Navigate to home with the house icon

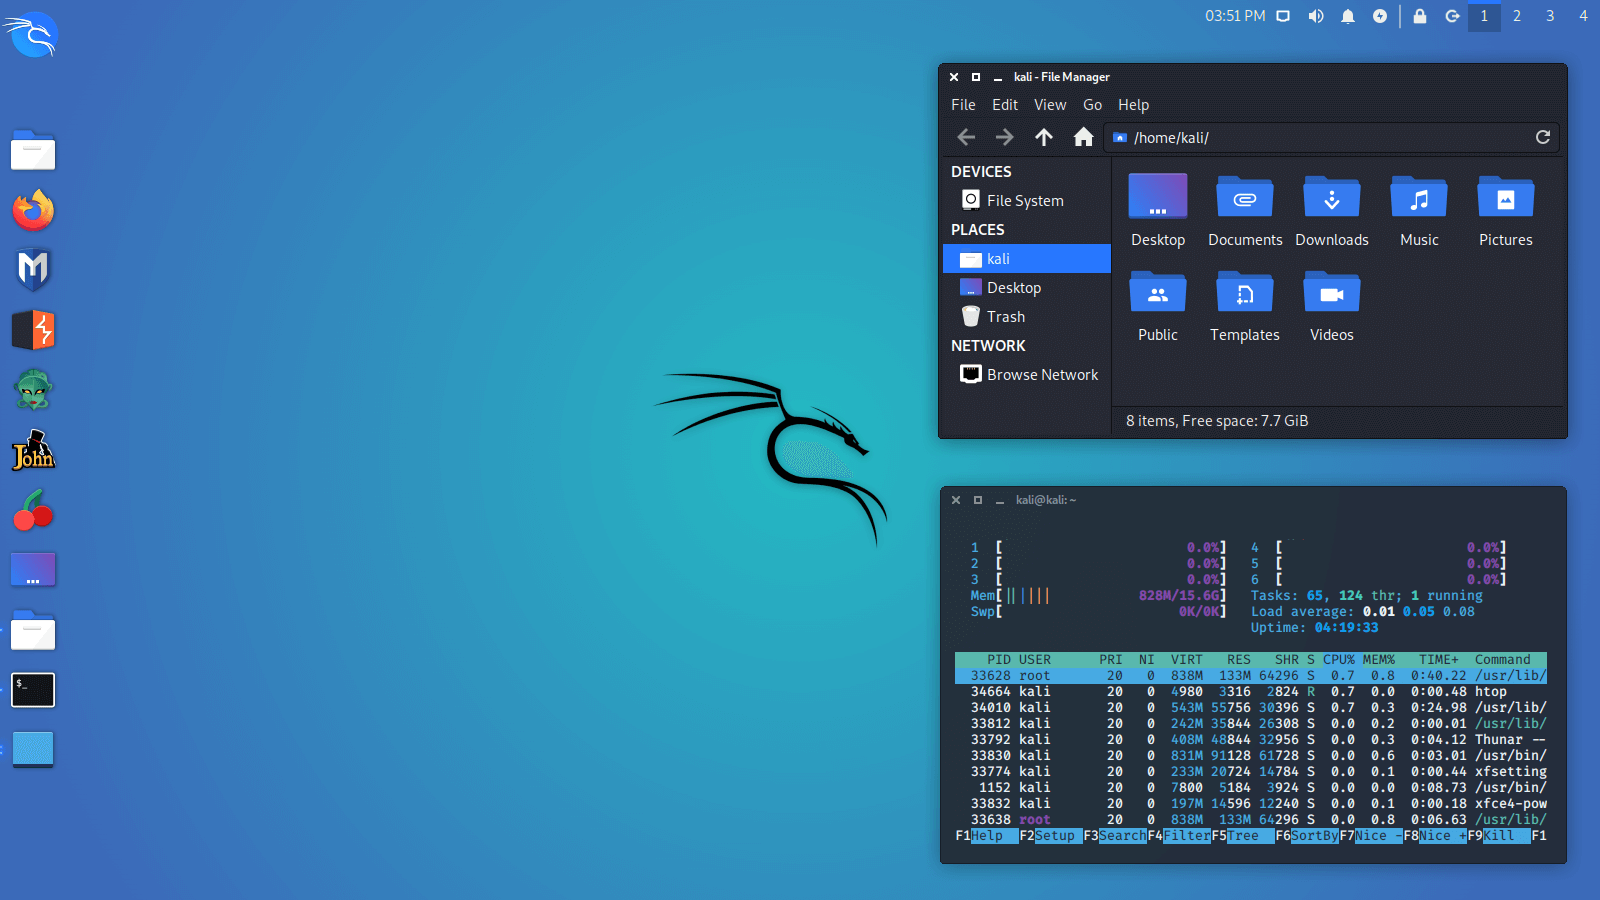[1083, 137]
